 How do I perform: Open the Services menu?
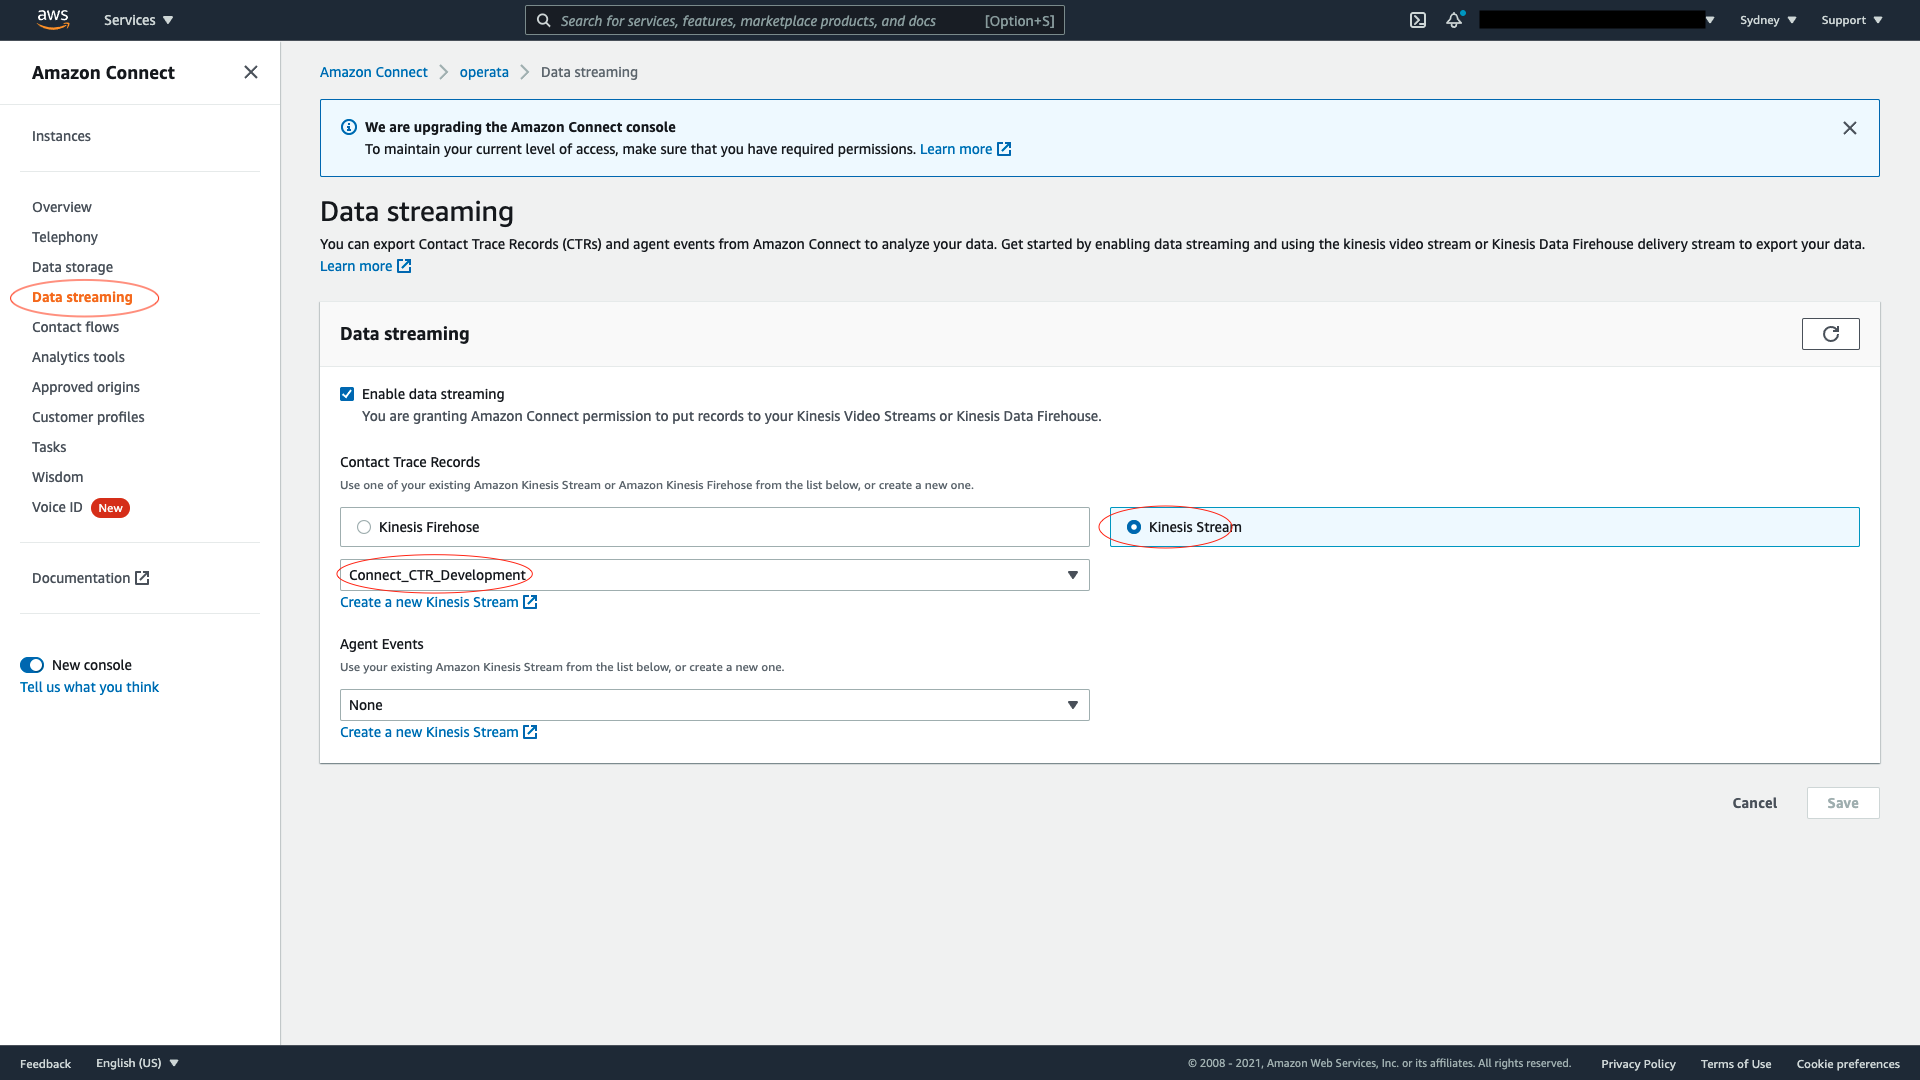point(138,20)
